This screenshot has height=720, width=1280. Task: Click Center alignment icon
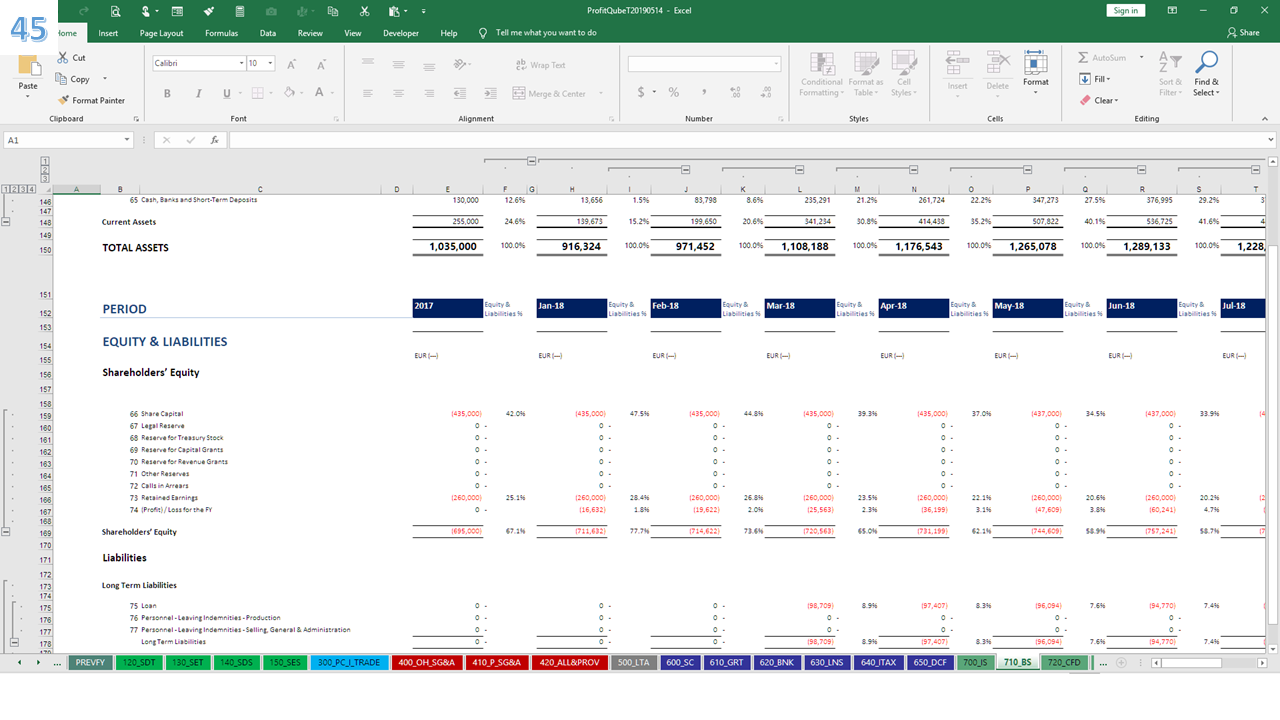click(x=398, y=93)
